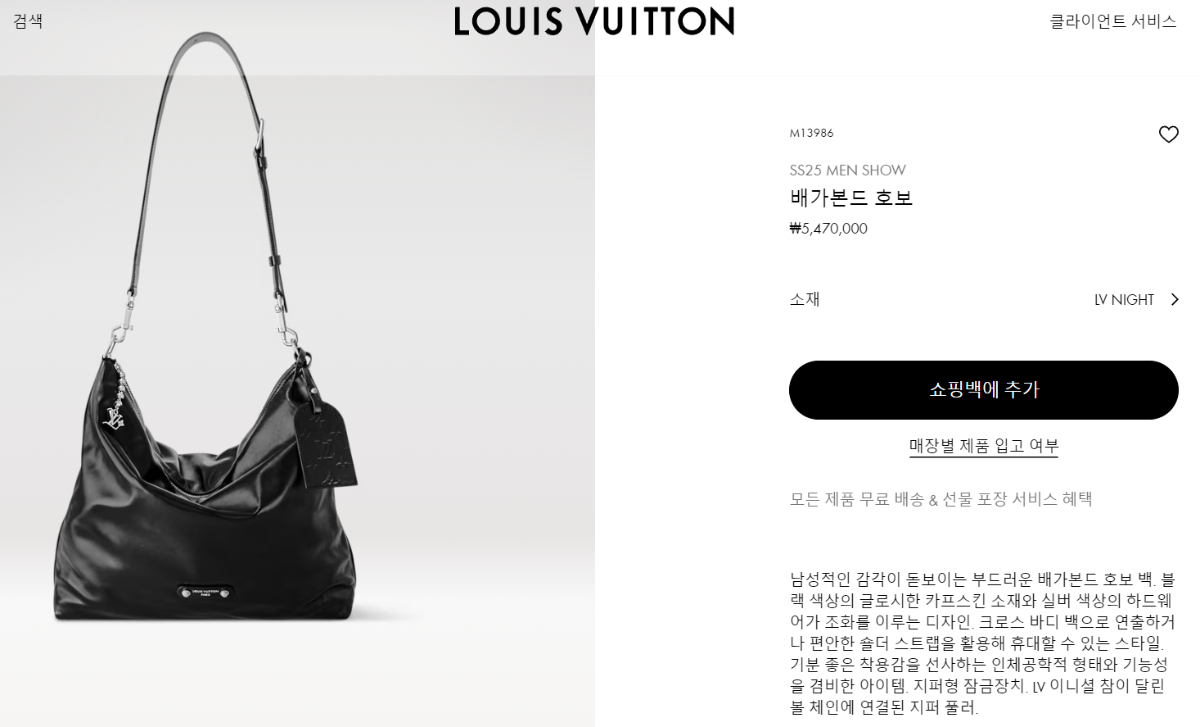1200x727 pixels.
Task: Click the silver LV charm on bag
Action: (x=115, y=417)
